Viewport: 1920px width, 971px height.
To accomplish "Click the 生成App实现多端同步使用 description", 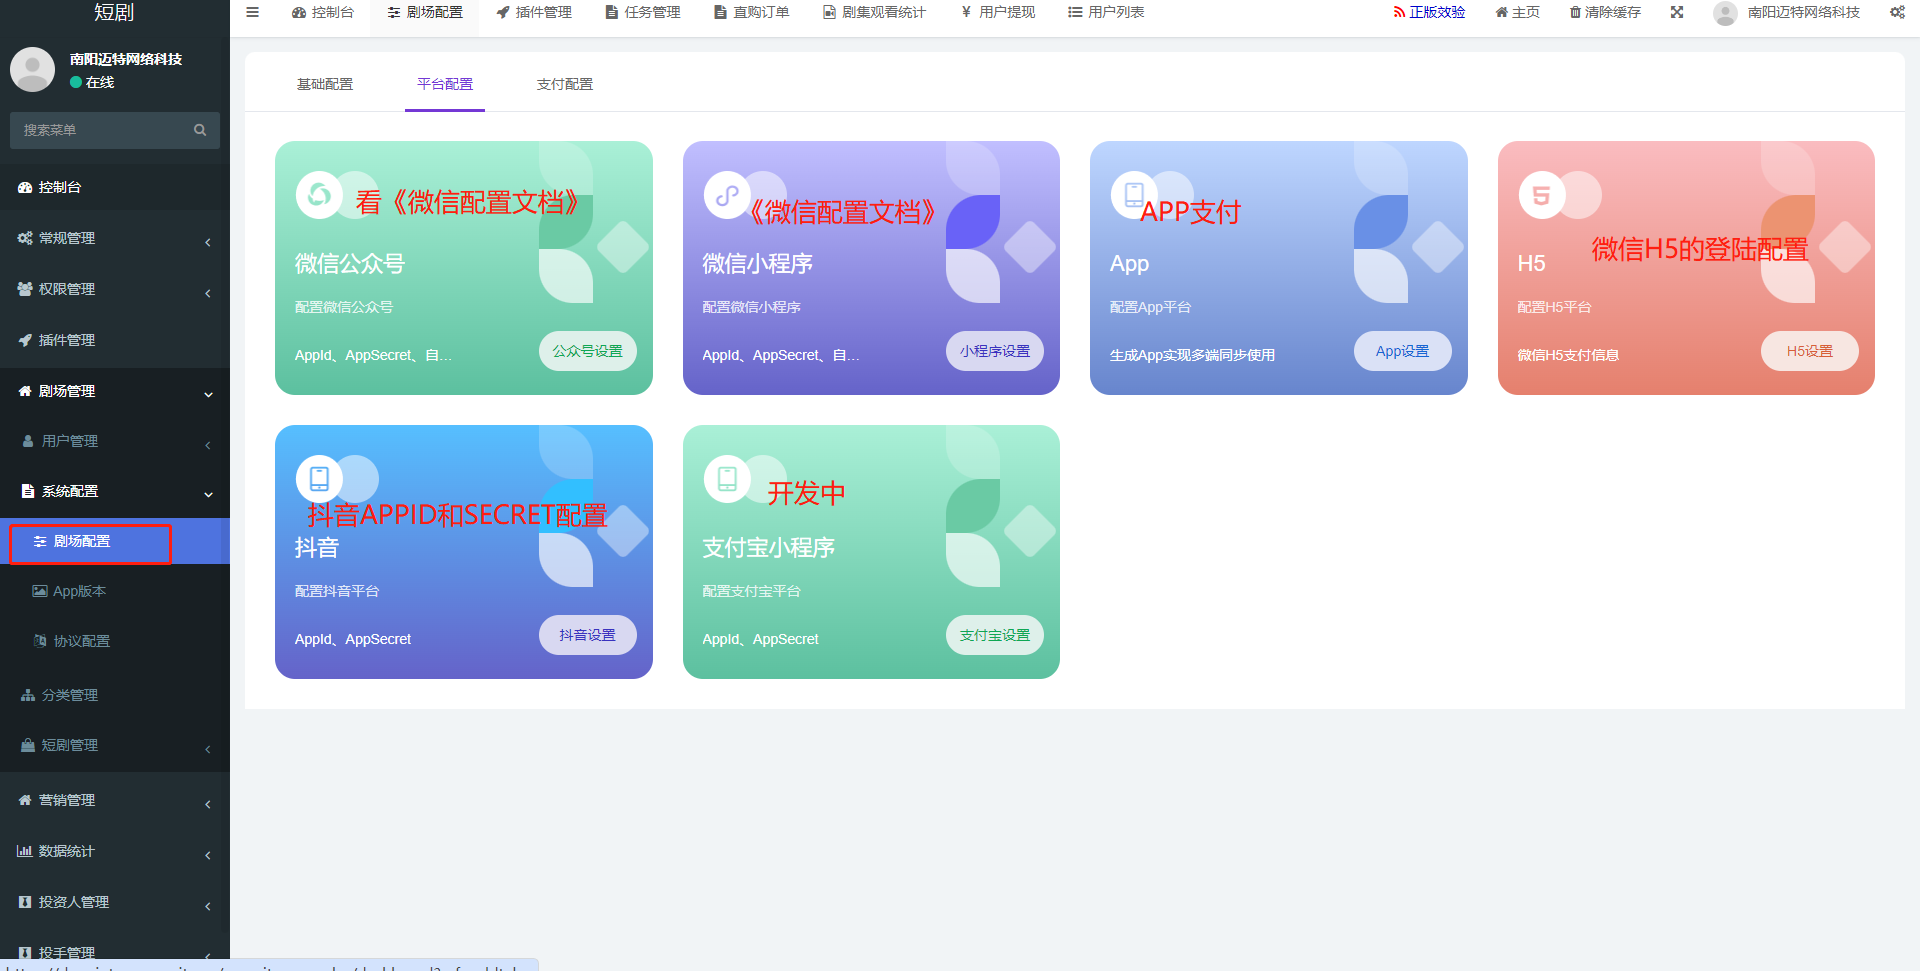I will [1192, 355].
